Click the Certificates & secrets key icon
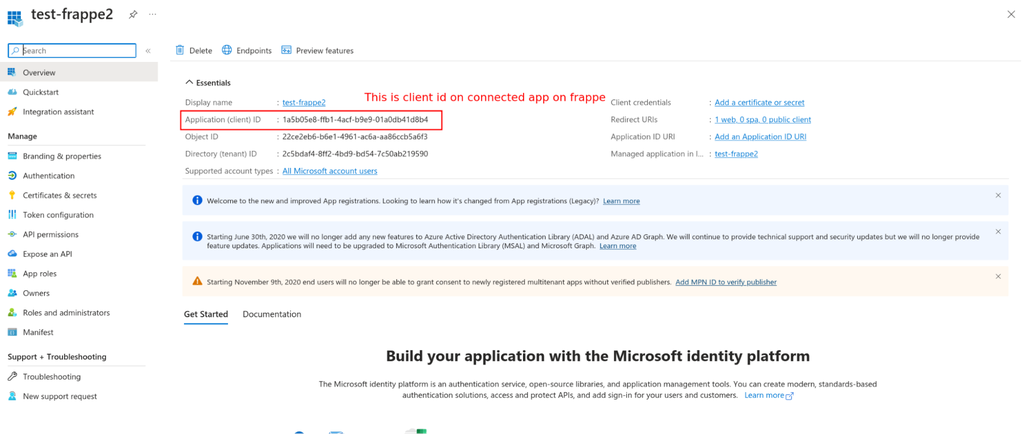Image resolution: width=1024 pixels, height=434 pixels. coord(12,195)
